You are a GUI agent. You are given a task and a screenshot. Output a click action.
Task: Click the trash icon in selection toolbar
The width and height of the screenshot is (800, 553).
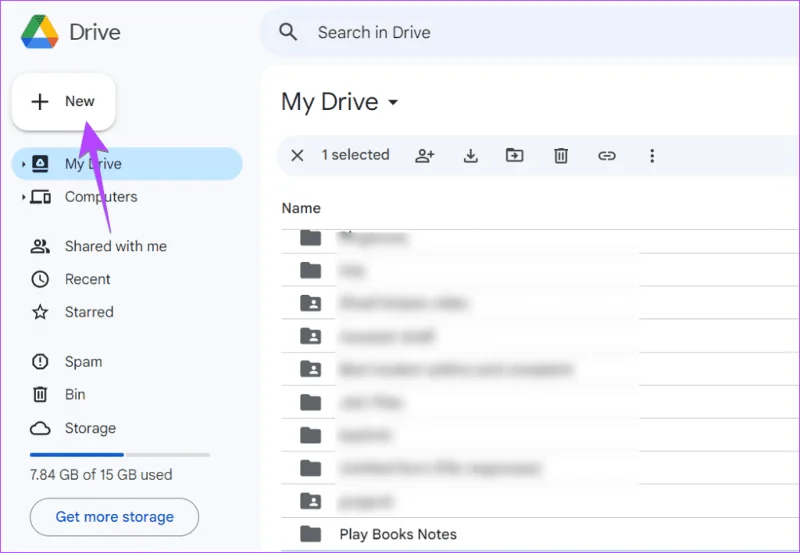pos(561,156)
